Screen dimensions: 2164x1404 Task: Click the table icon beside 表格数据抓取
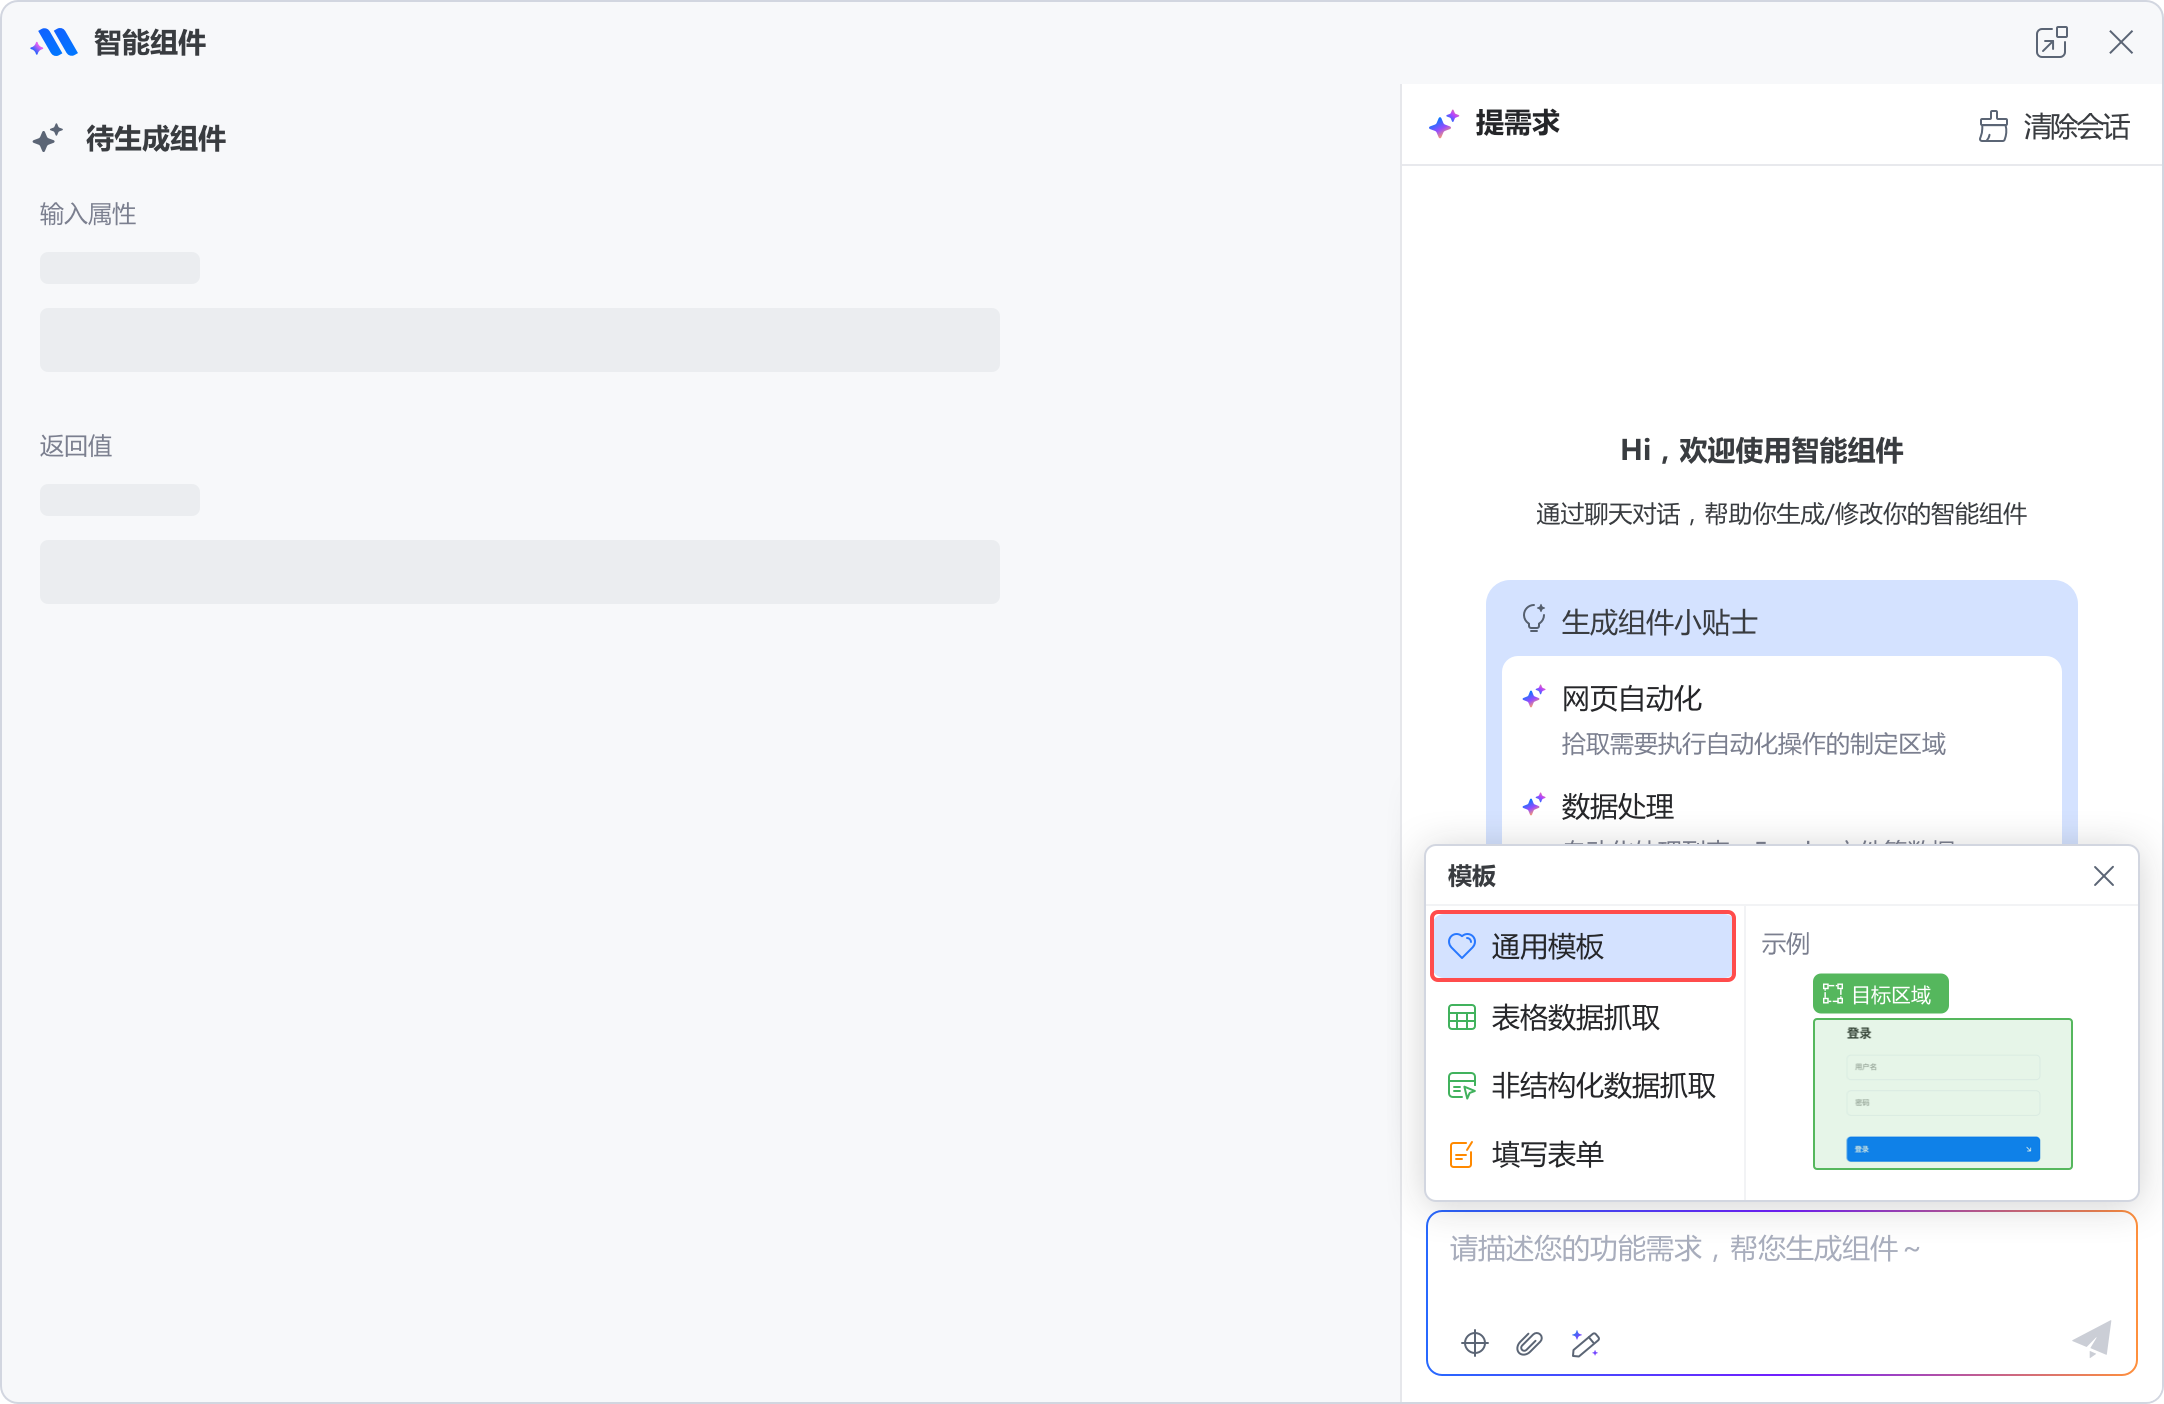[x=1461, y=1018]
